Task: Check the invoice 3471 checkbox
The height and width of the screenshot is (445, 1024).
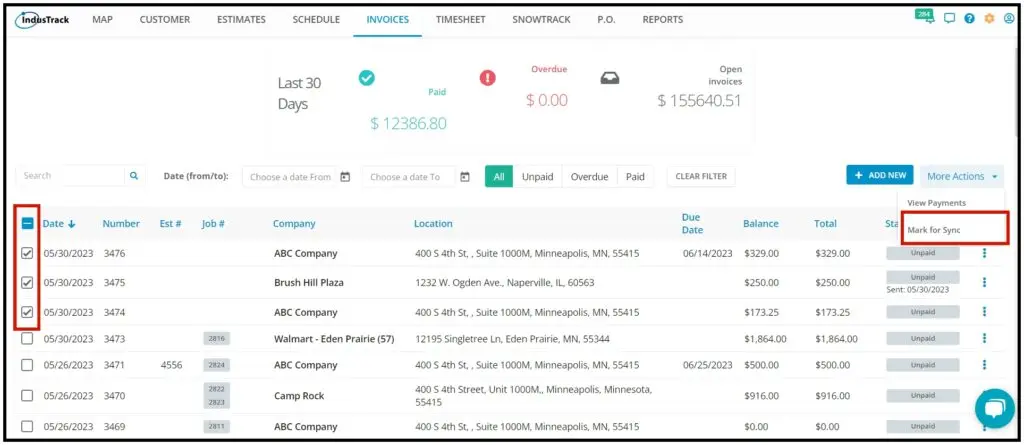Action: coord(27,365)
